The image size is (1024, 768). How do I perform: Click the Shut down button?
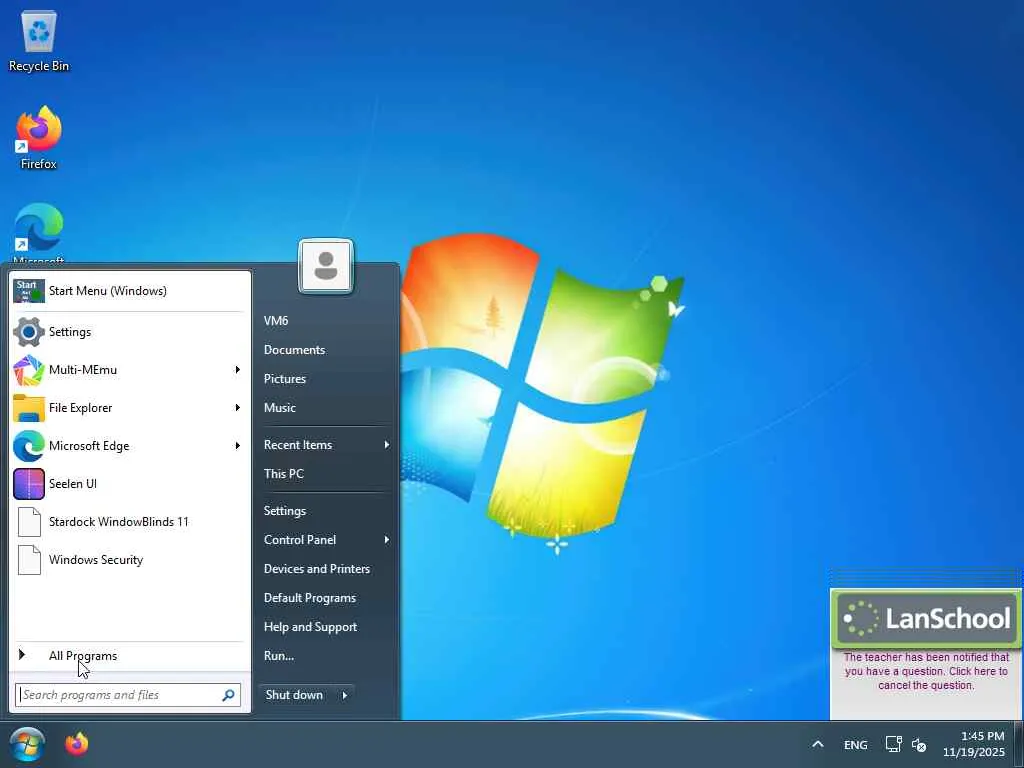point(297,695)
